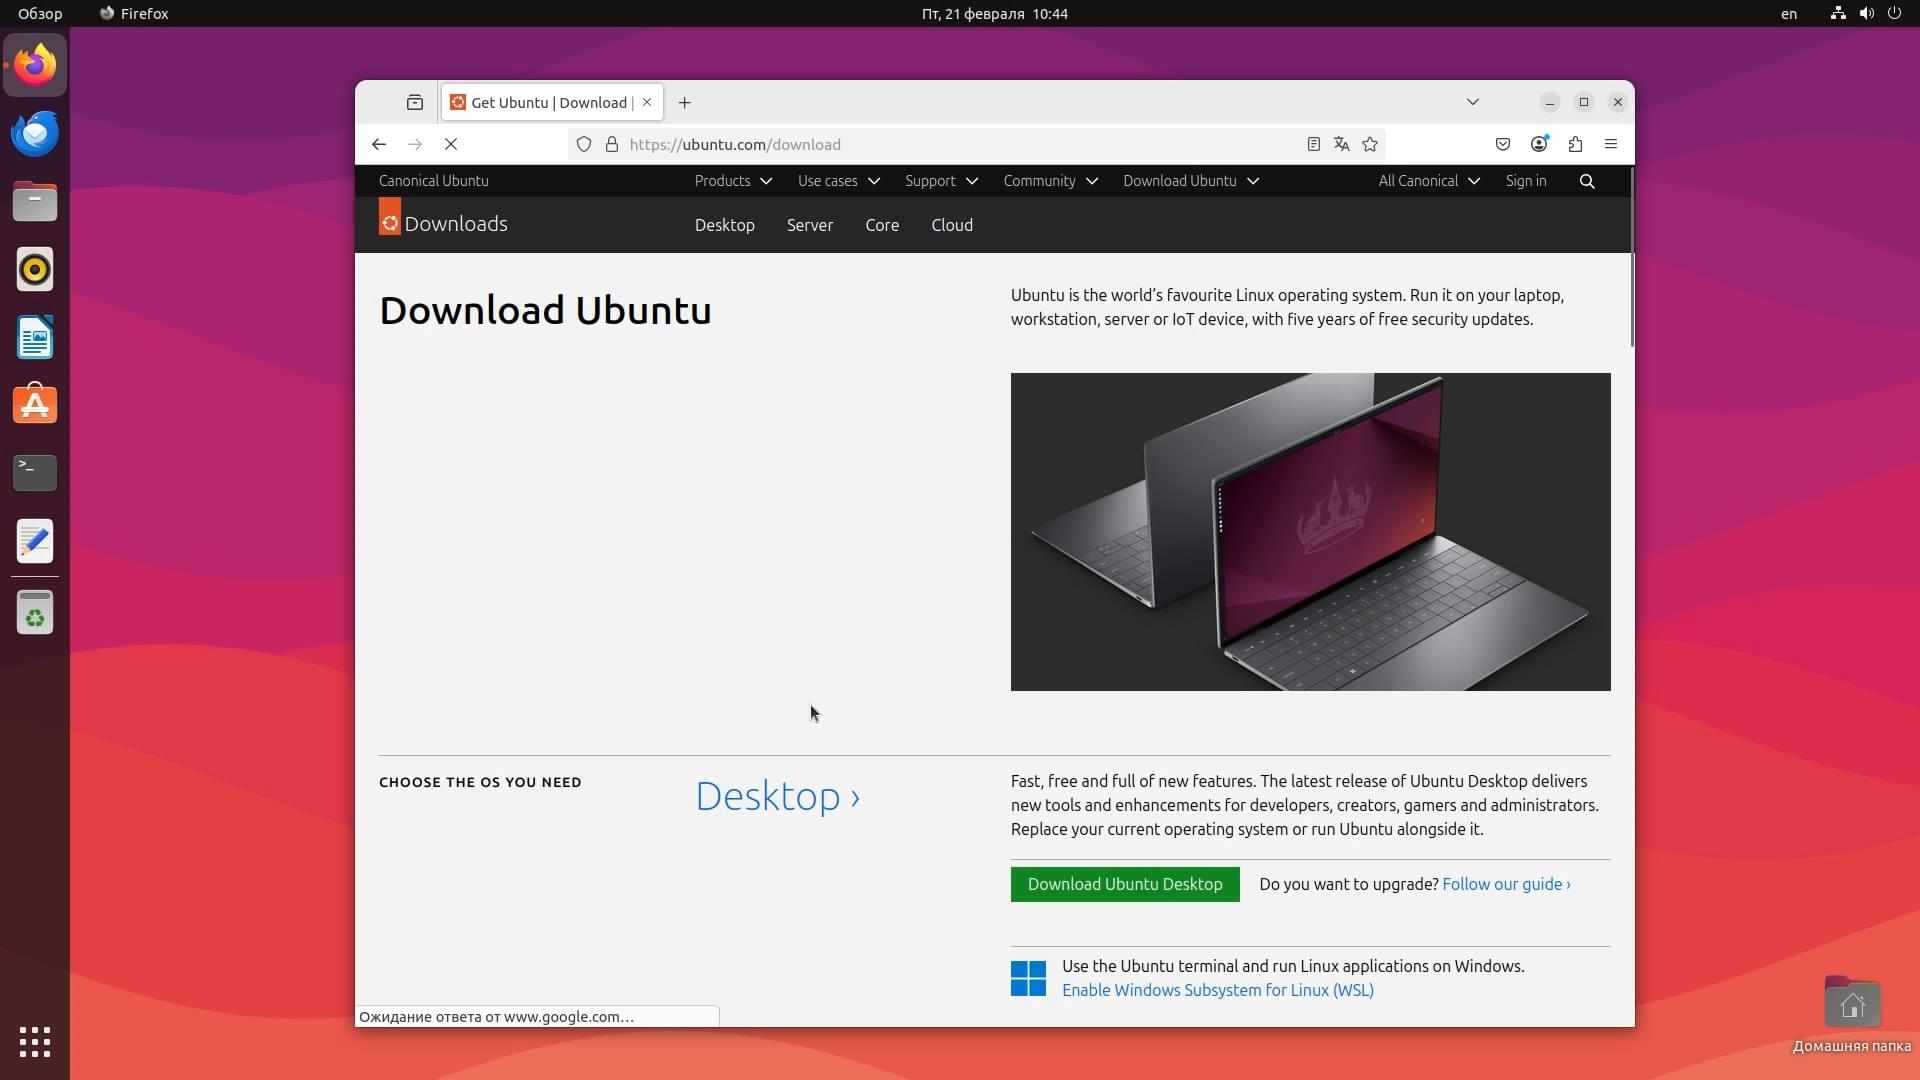Click the page vertical scrollbar

tap(1632, 258)
